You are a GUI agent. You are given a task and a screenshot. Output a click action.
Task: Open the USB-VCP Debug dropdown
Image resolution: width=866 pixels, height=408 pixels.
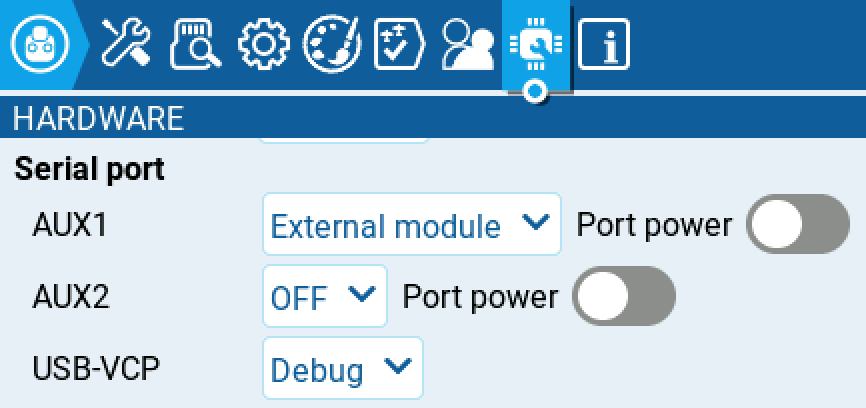pos(342,368)
